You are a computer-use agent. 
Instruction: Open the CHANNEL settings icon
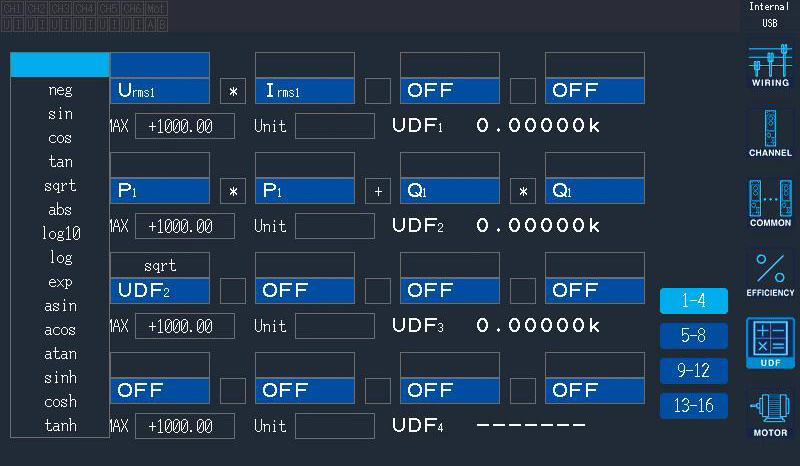[x=770, y=133]
